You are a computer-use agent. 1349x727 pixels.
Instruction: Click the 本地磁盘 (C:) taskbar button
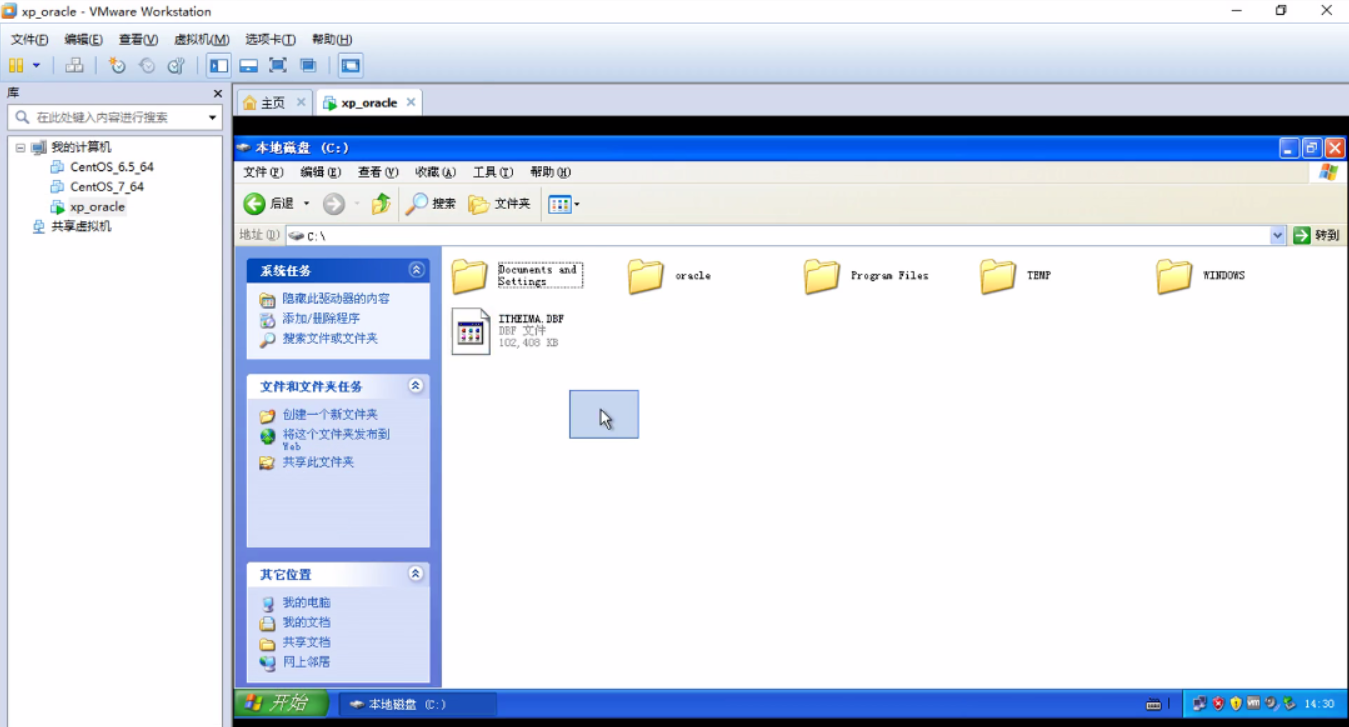tap(417, 704)
